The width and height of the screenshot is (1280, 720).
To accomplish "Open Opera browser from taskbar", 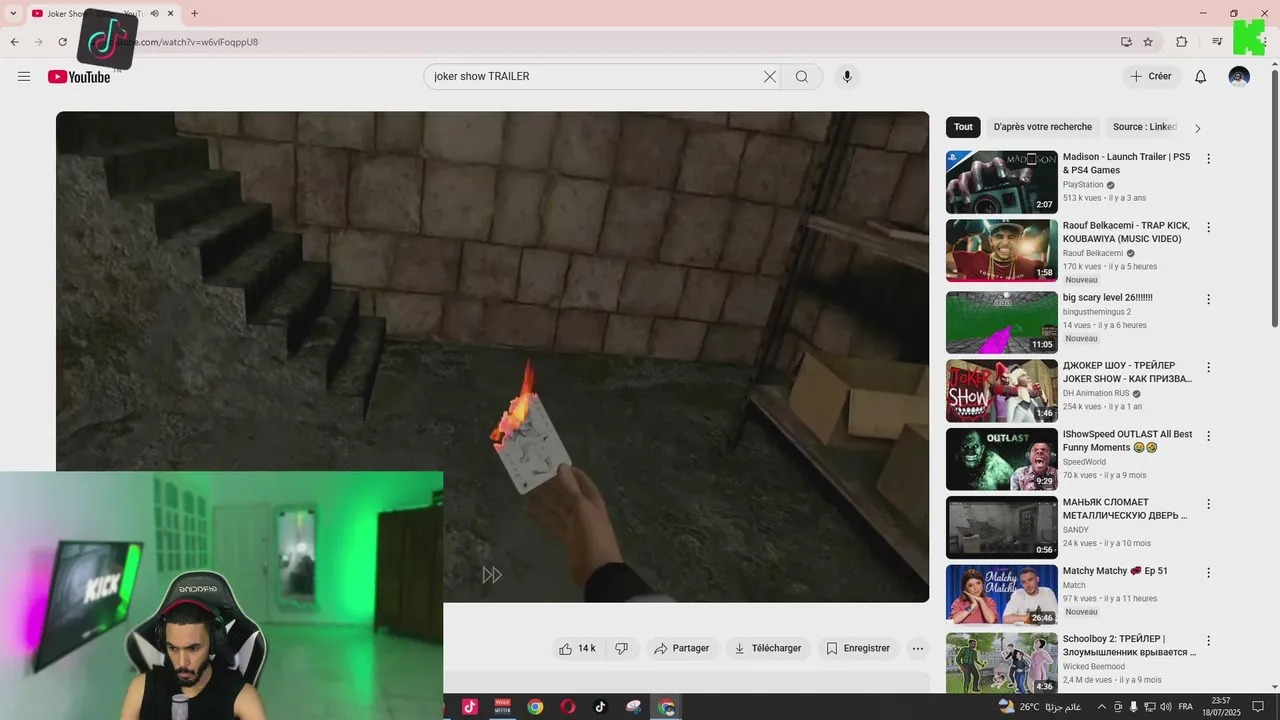I will point(568,706).
